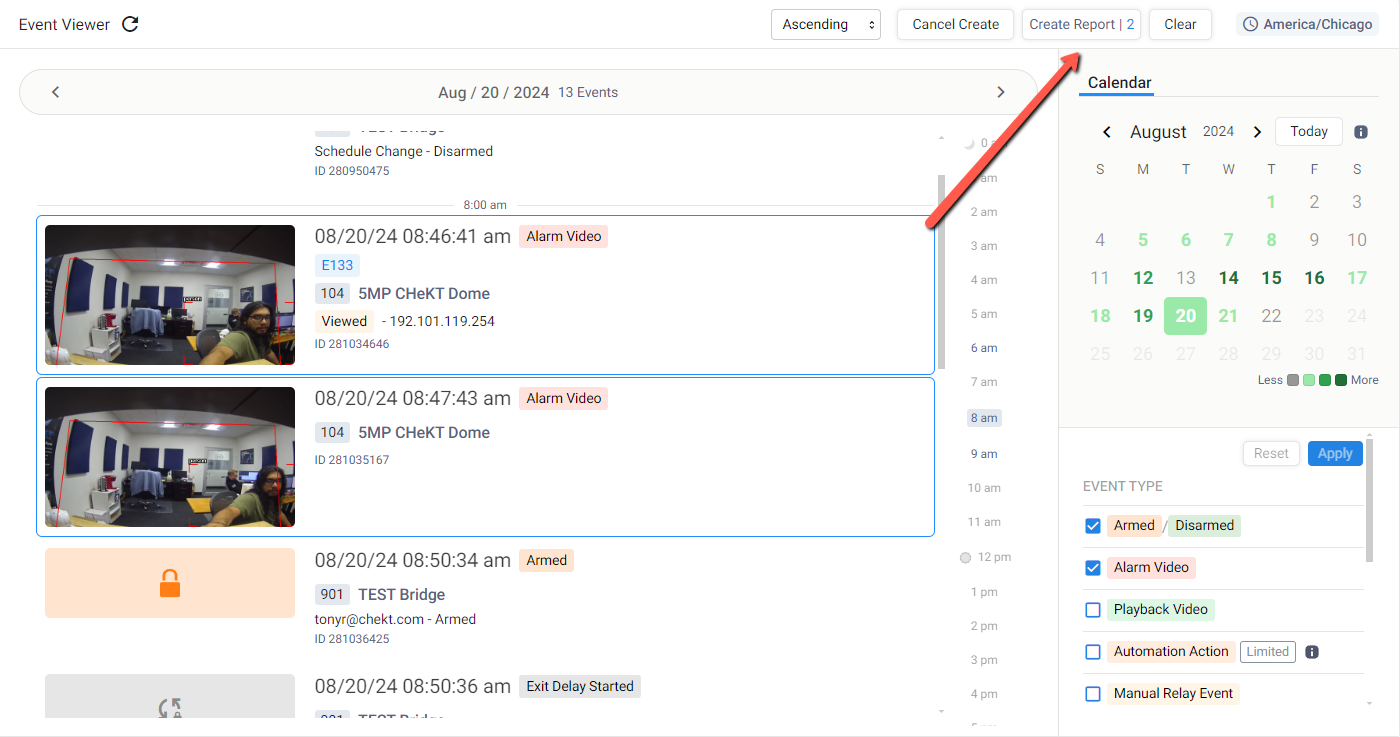
Task: Click the event list scroll down arrow
Action: [941, 711]
